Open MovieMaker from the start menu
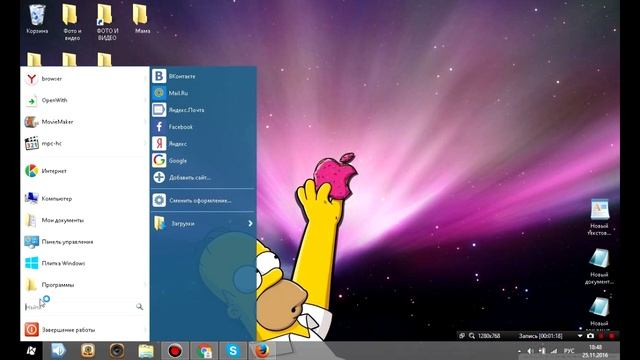 tap(85, 122)
